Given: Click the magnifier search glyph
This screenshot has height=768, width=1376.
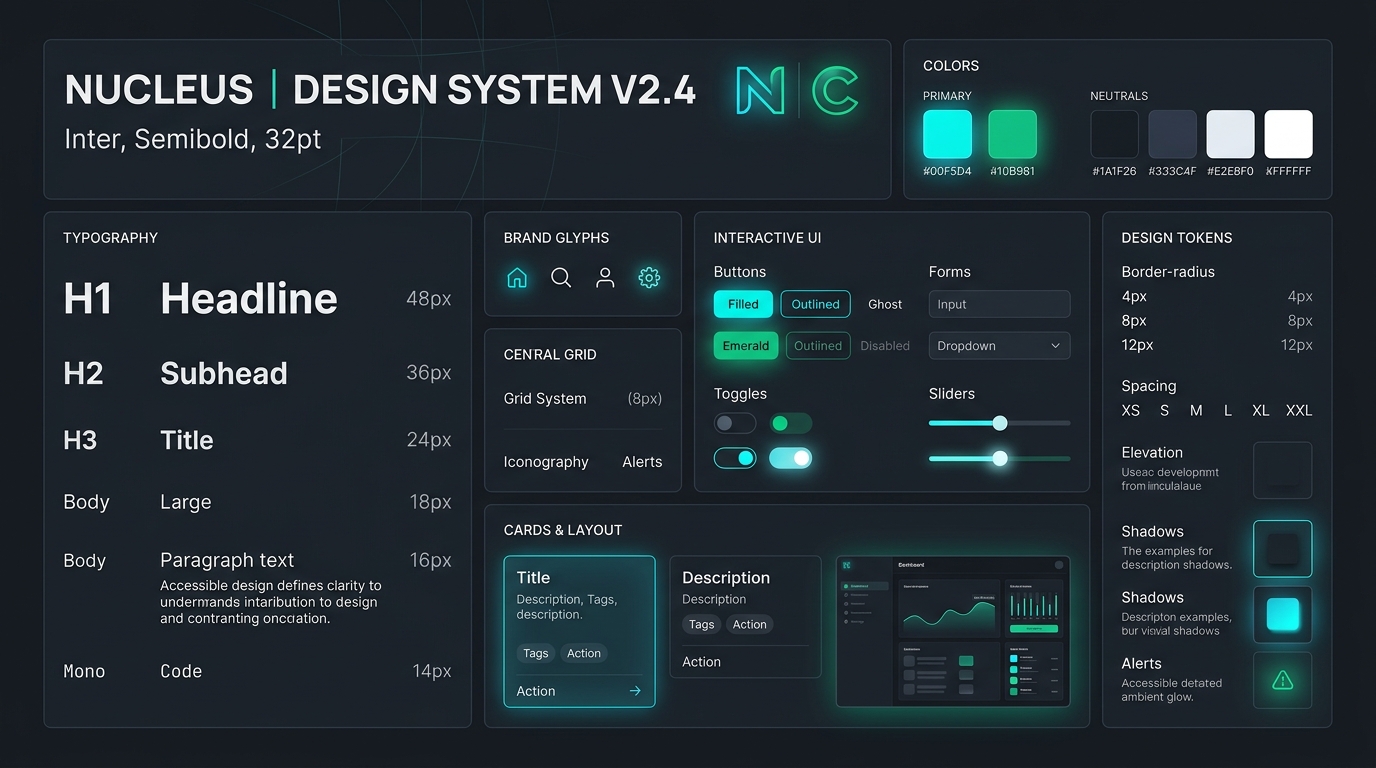Looking at the screenshot, I should pos(561,278).
